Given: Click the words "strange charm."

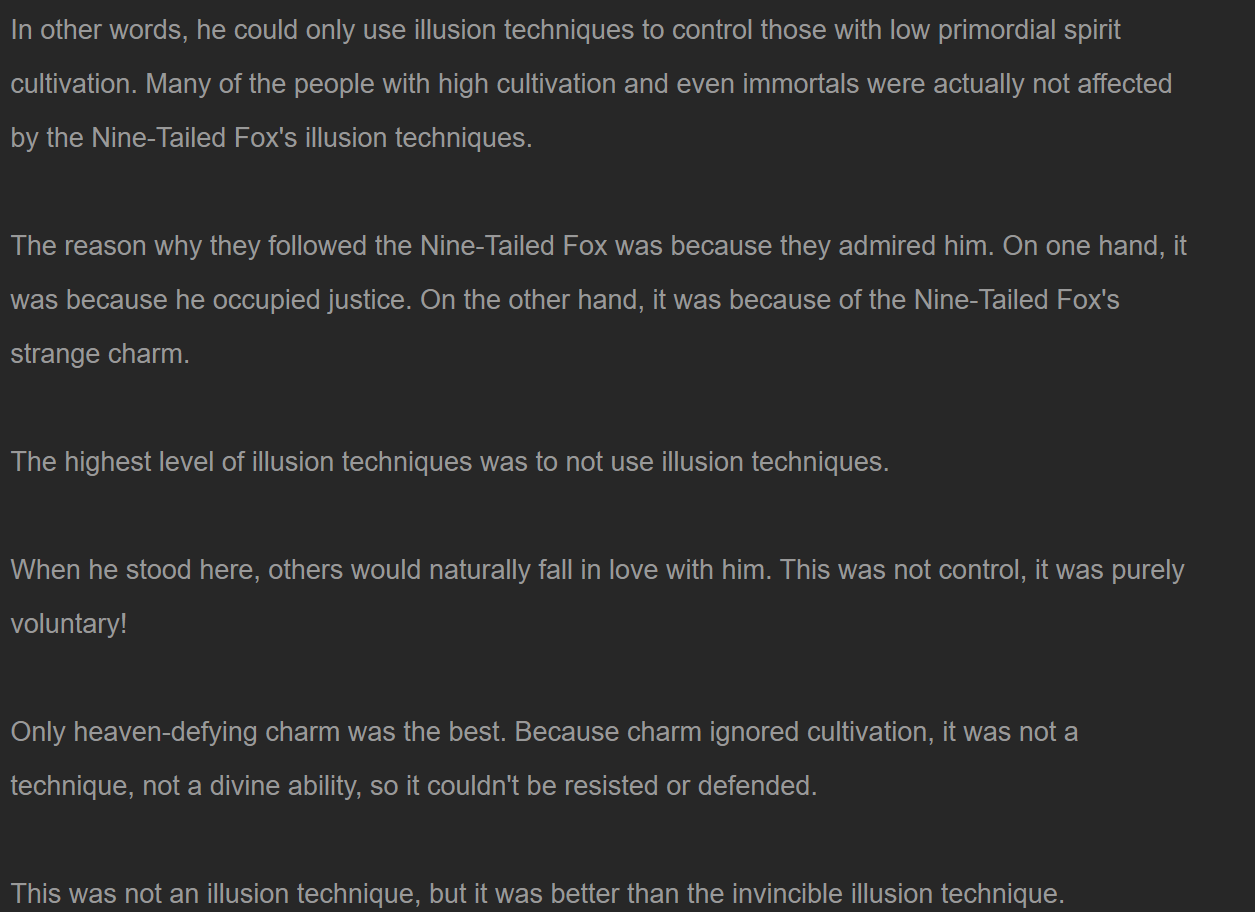Looking at the screenshot, I should pyautogui.click(x=100, y=354).
